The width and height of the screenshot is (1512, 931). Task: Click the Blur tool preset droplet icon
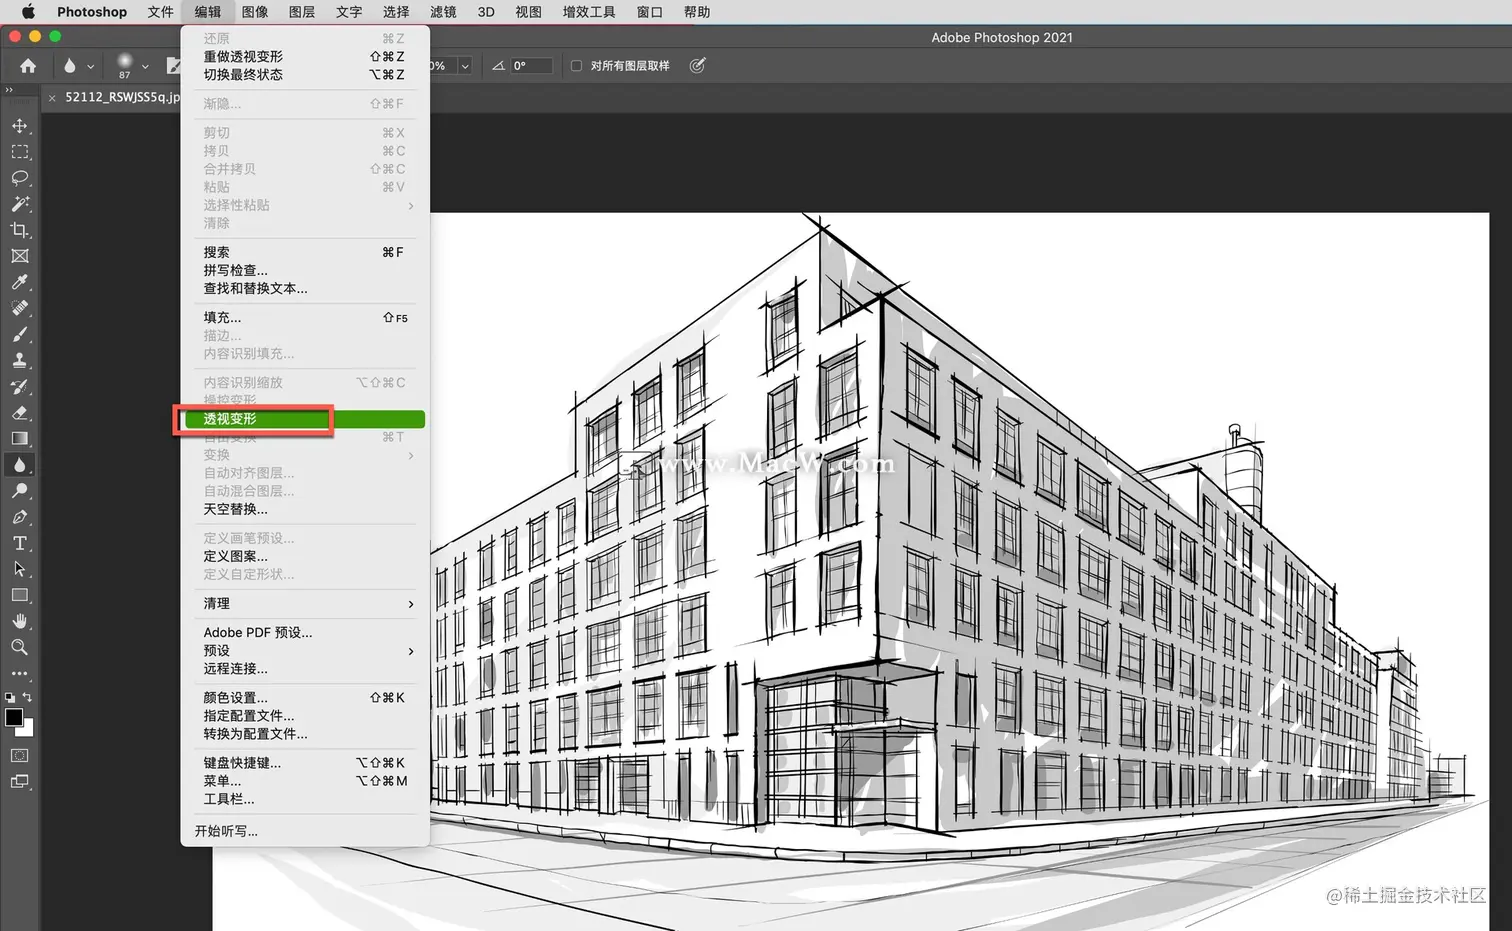tap(69, 66)
